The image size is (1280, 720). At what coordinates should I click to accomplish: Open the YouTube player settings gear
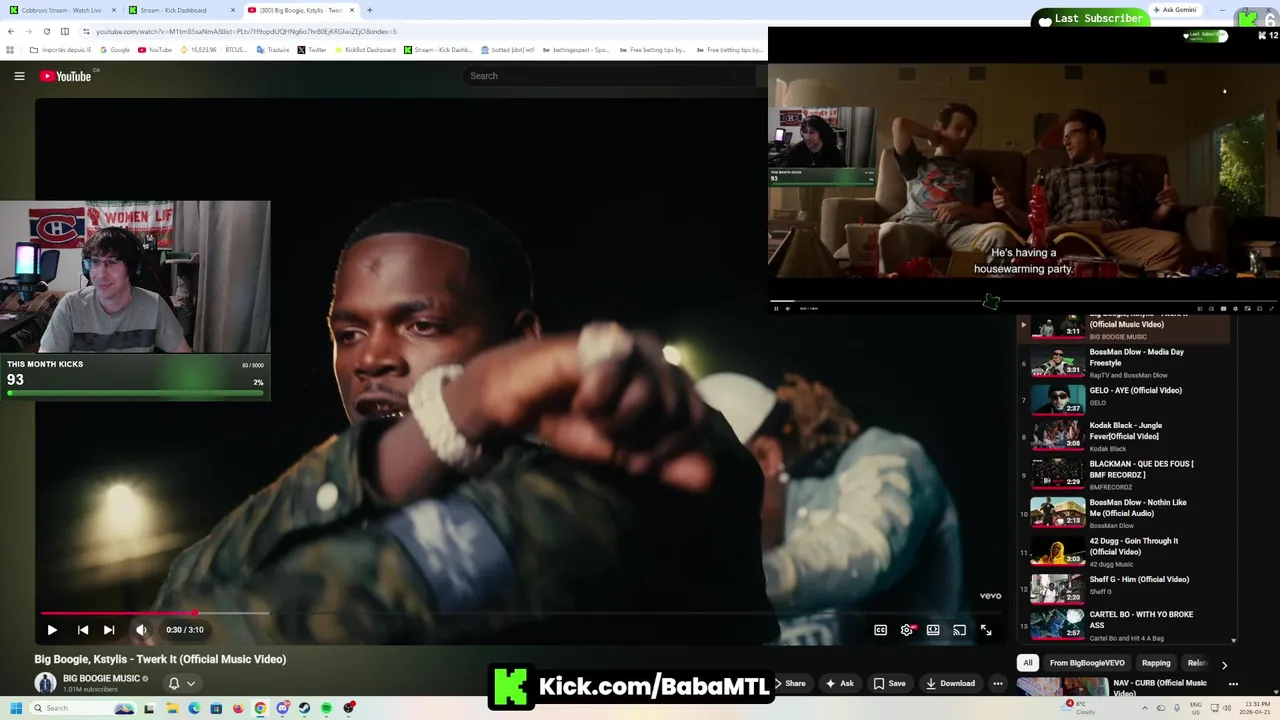[907, 630]
